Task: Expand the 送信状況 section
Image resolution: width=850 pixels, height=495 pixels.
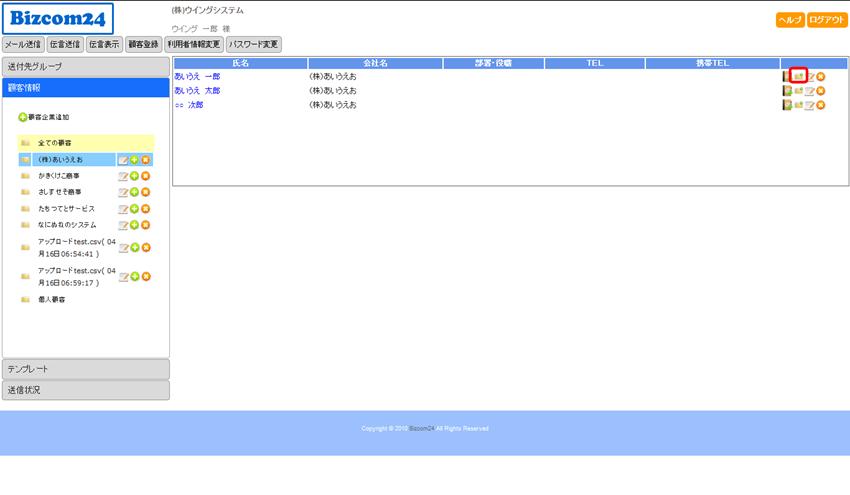Action: click(x=85, y=390)
